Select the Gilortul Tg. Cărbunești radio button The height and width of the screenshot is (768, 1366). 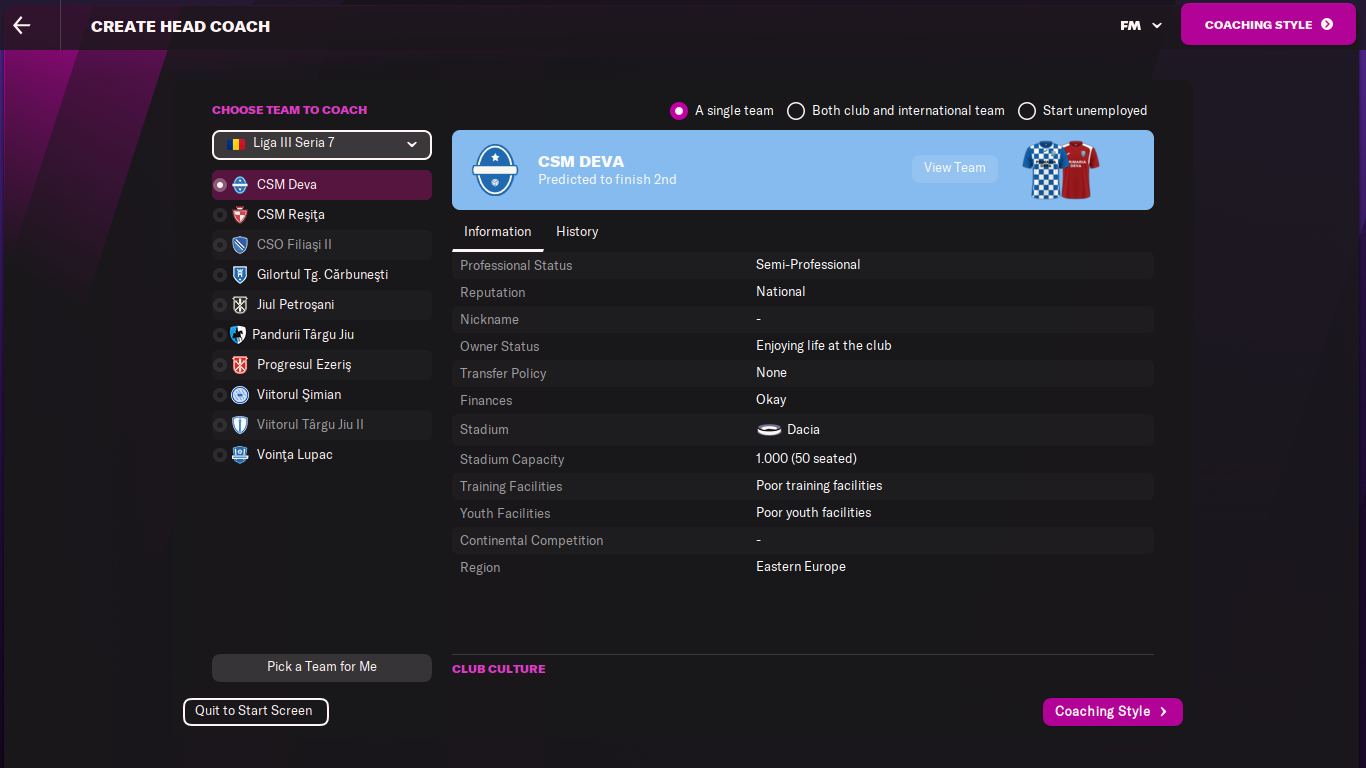tap(220, 275)
